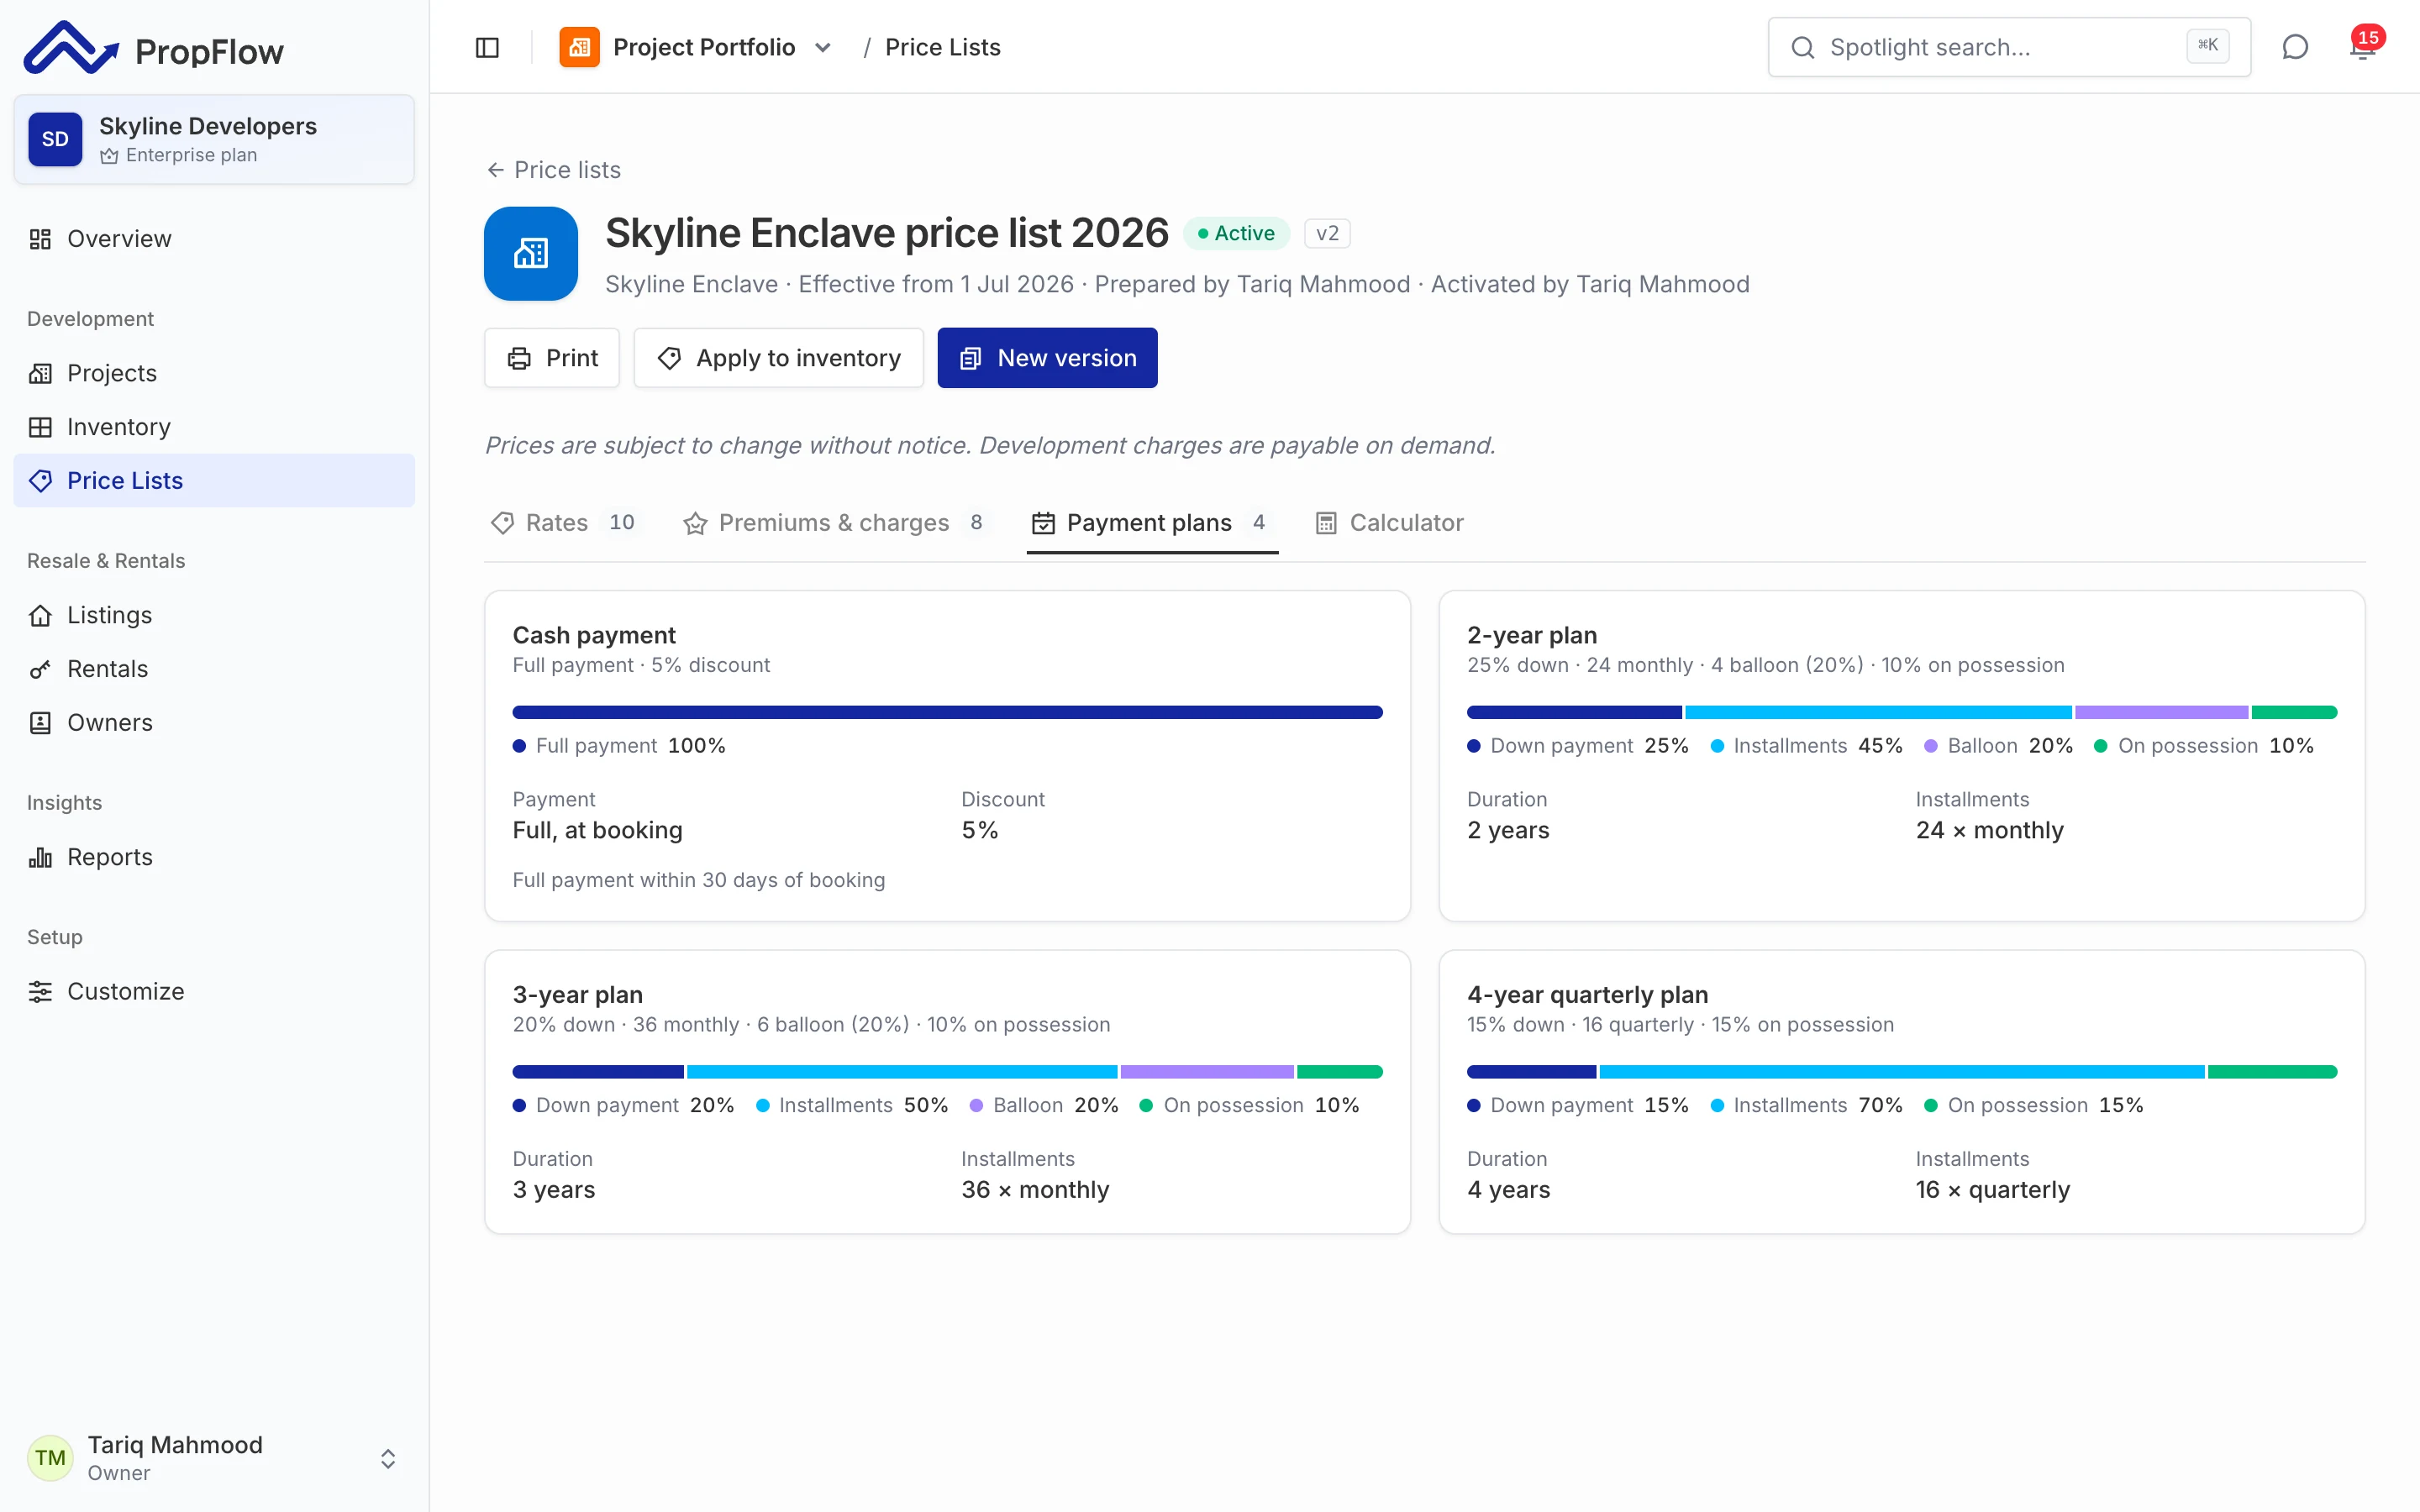
Task: Click the blue price list building icon
Action: tap(531, 254)
